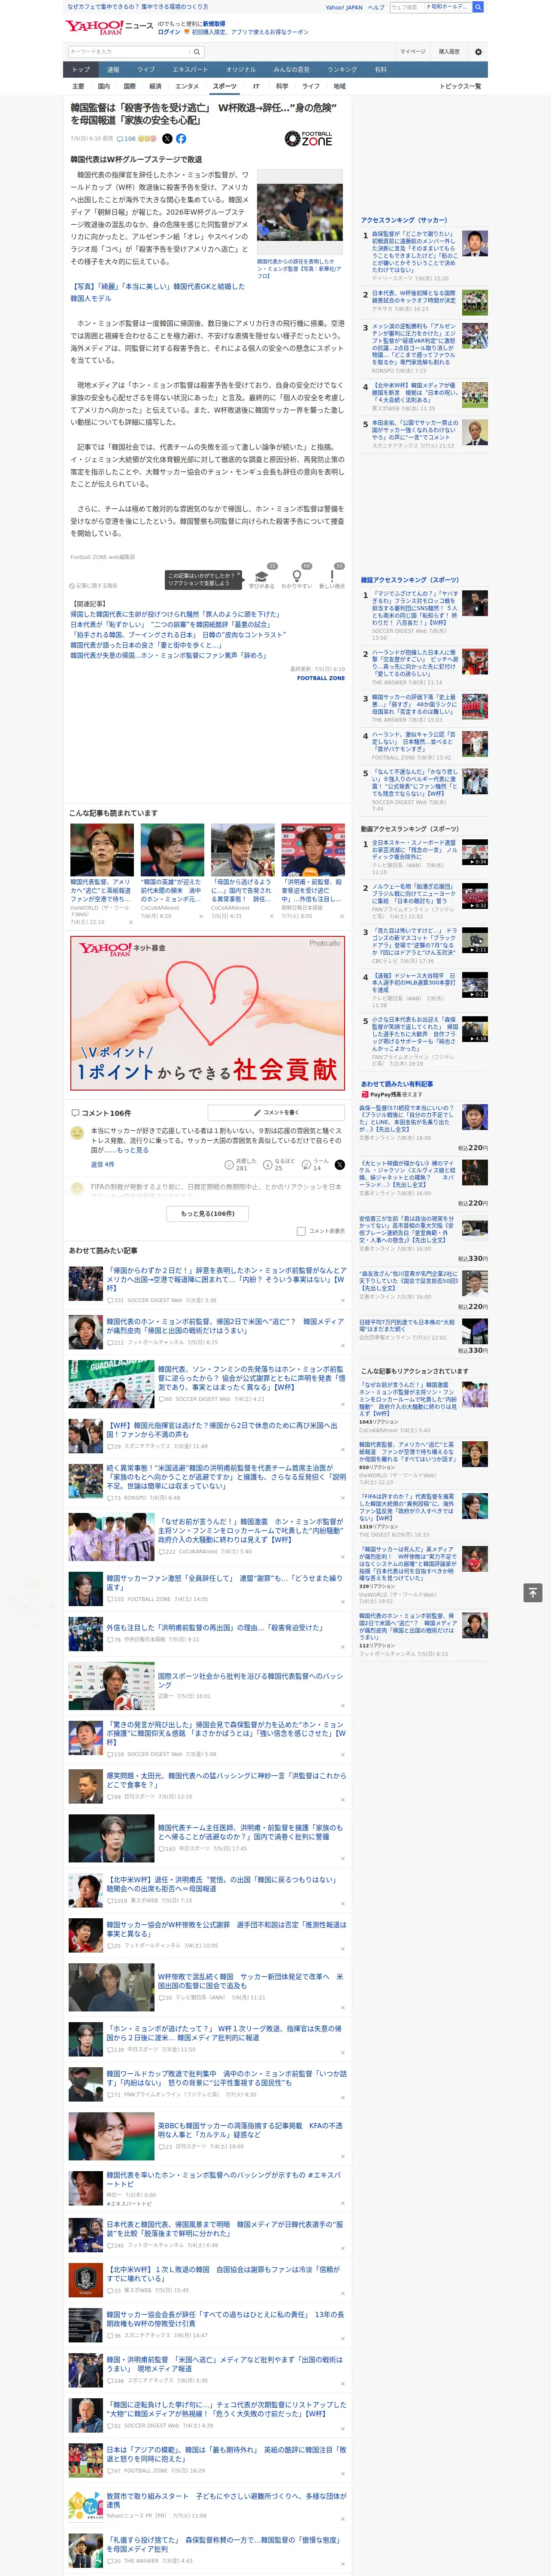Click the header search magnifier button
Image resolution: width=551 pixels, height=2576 pixels.
coord(197,52)
